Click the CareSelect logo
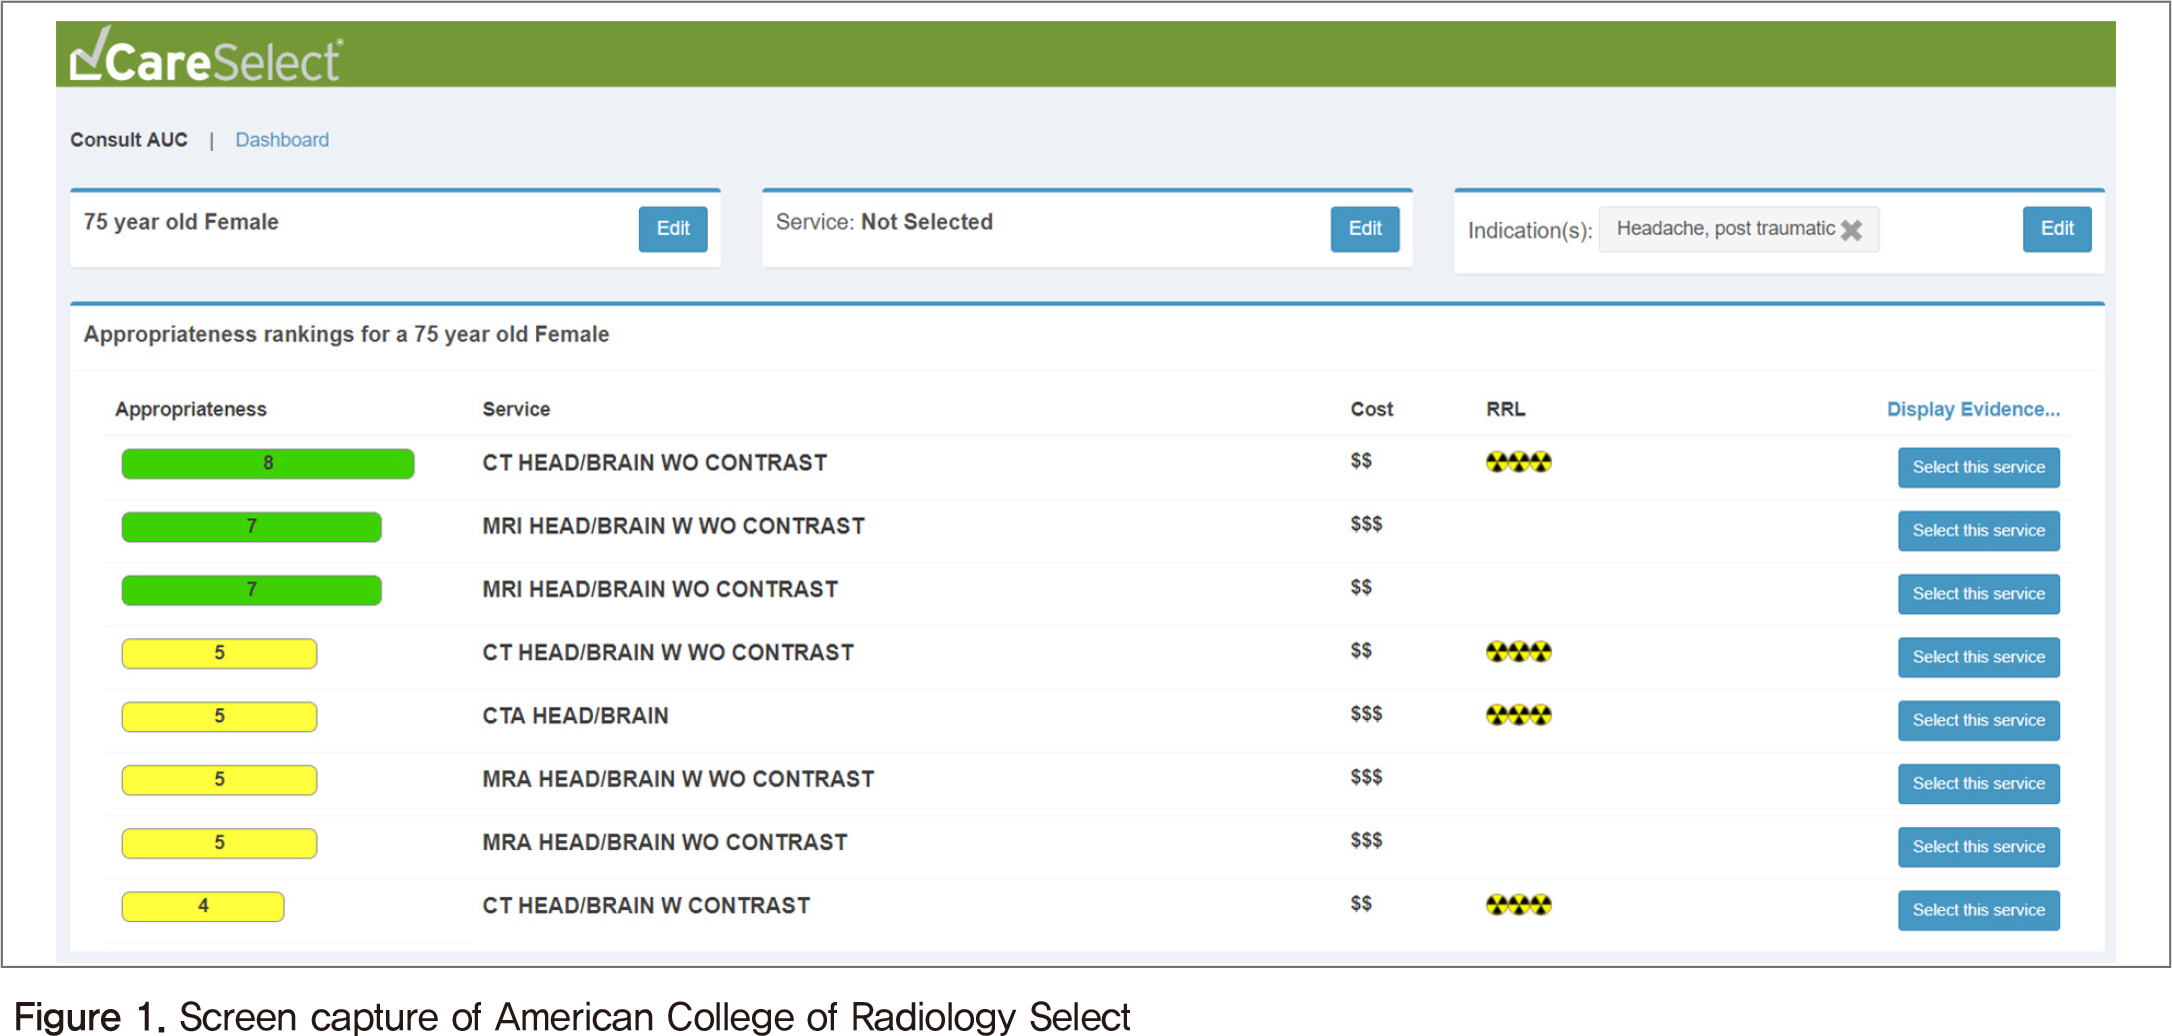The width and height of the screenshot is (2172, 1036). pyautogui.click(x=206, y=55)
